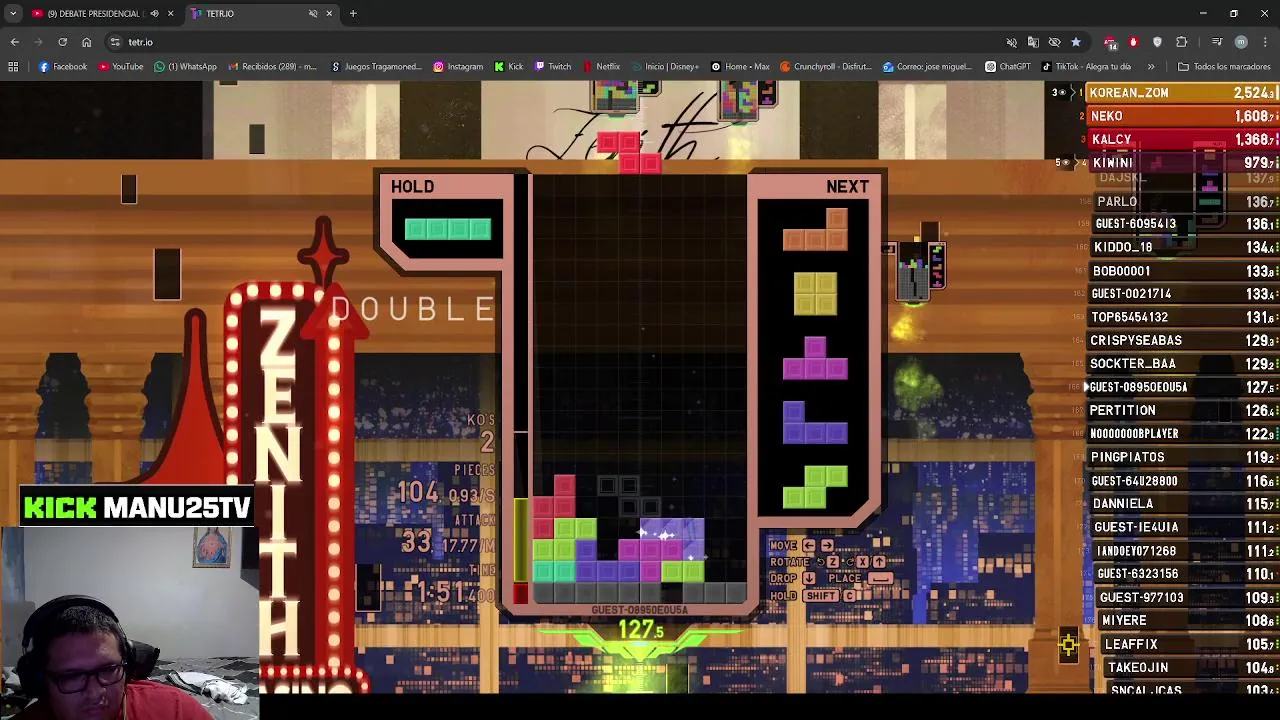Open the Recibidos Gmail bookmark
Image resolution: width=1280 pixels, height=720 pixels.
(x=271, y=67)
